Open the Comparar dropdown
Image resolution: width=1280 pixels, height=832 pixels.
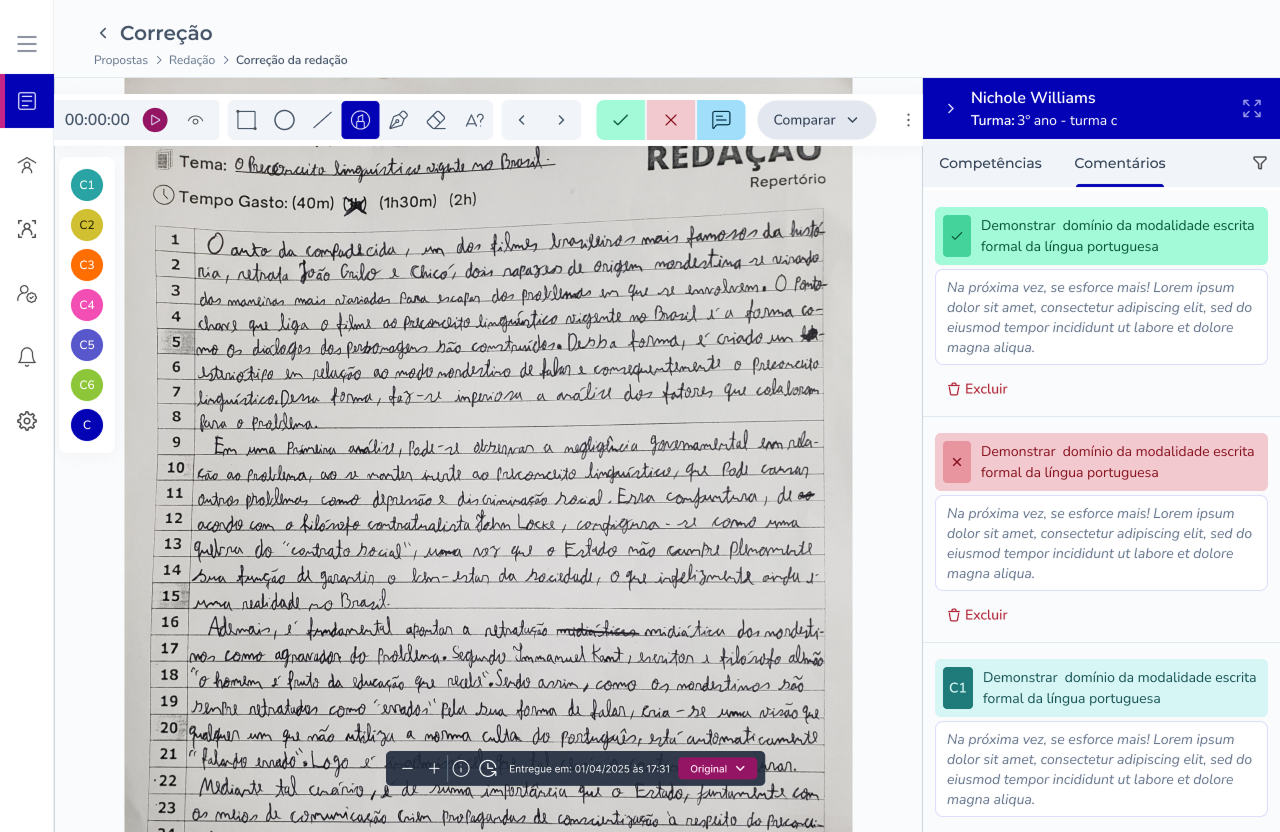tap(816, 120)
